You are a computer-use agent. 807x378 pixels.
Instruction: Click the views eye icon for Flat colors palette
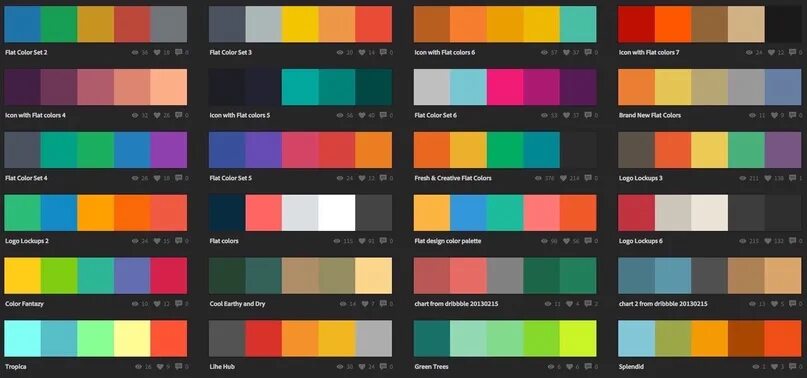point(337,241)
